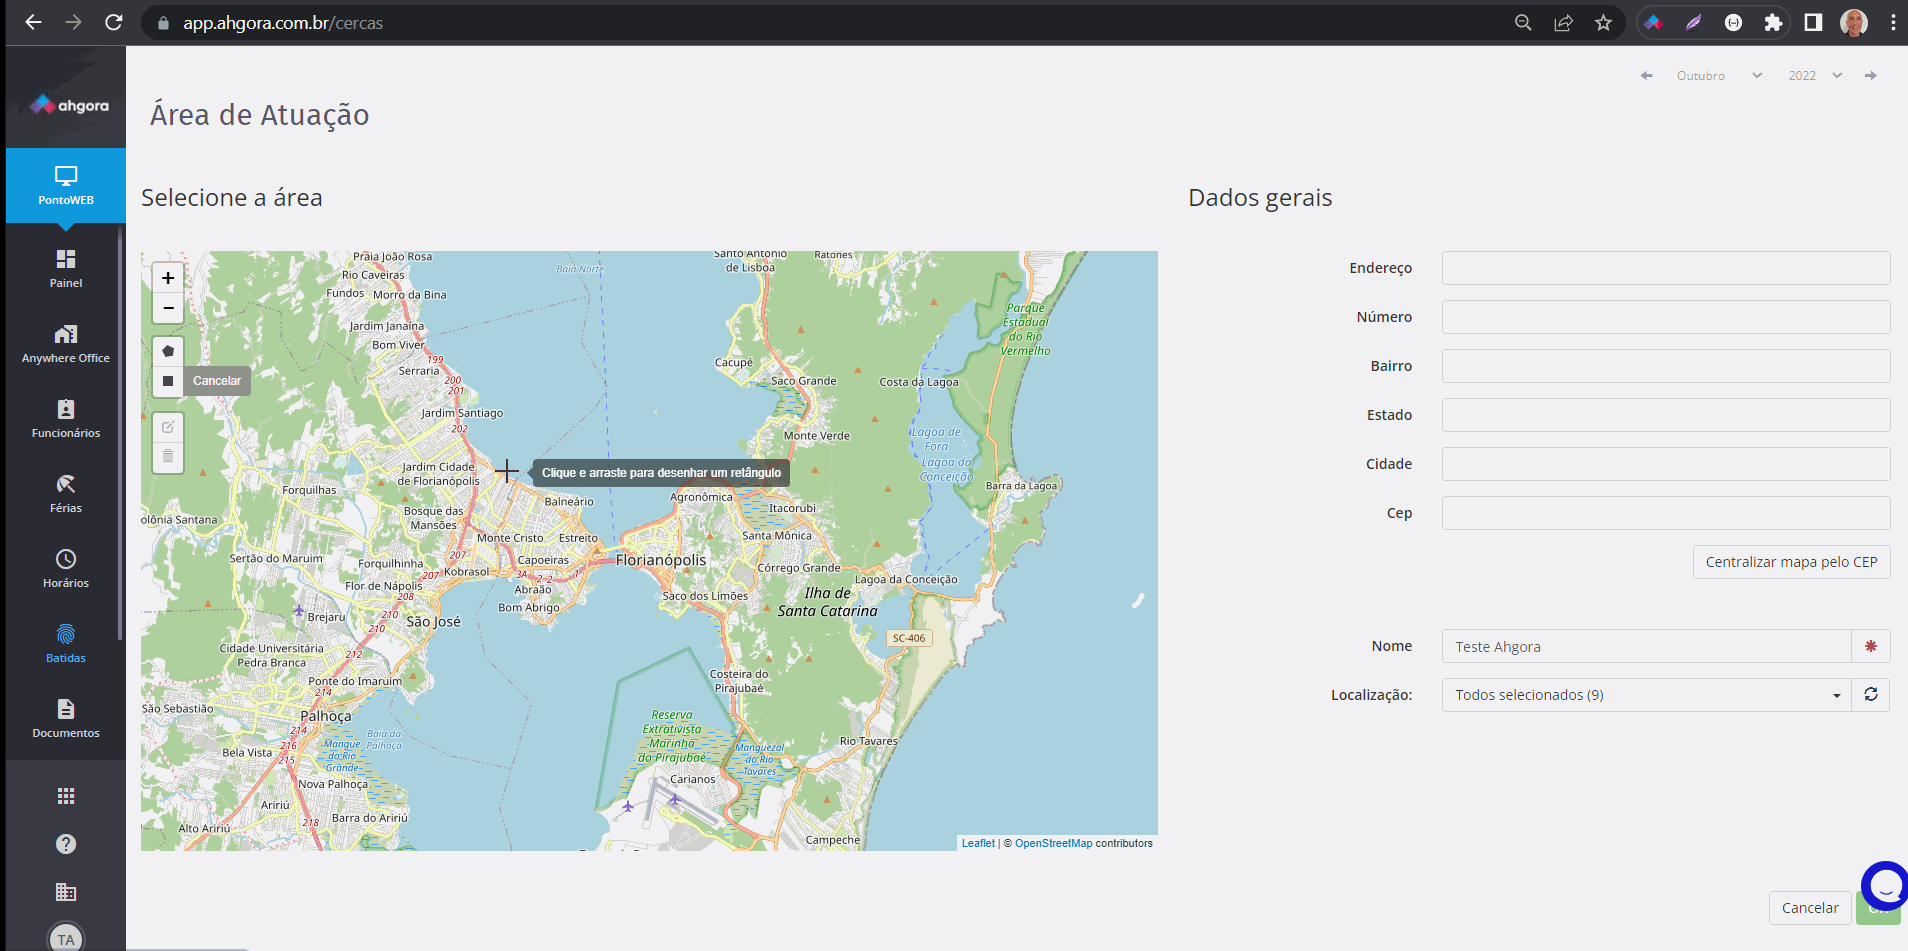The width and height of the screenshot is (1908, 951).
Task: Expand the Outubro month dropdown
Action: pos(1719,76)
